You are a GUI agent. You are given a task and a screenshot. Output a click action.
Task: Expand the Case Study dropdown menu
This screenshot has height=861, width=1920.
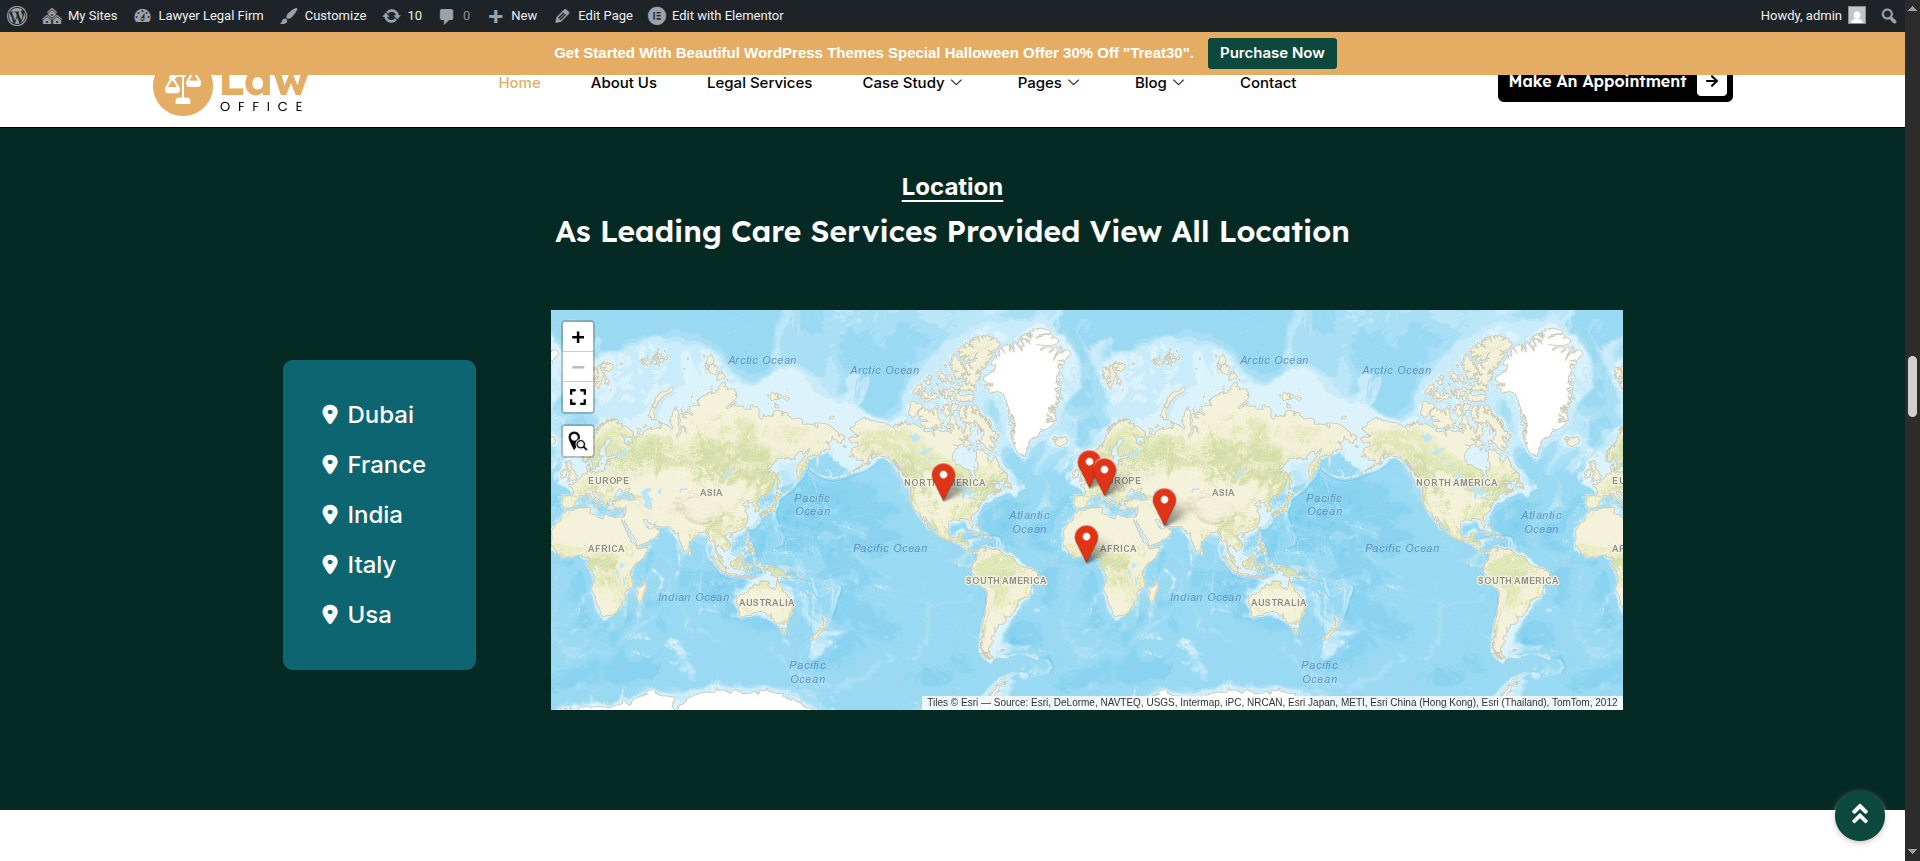[x=912, y=83]
